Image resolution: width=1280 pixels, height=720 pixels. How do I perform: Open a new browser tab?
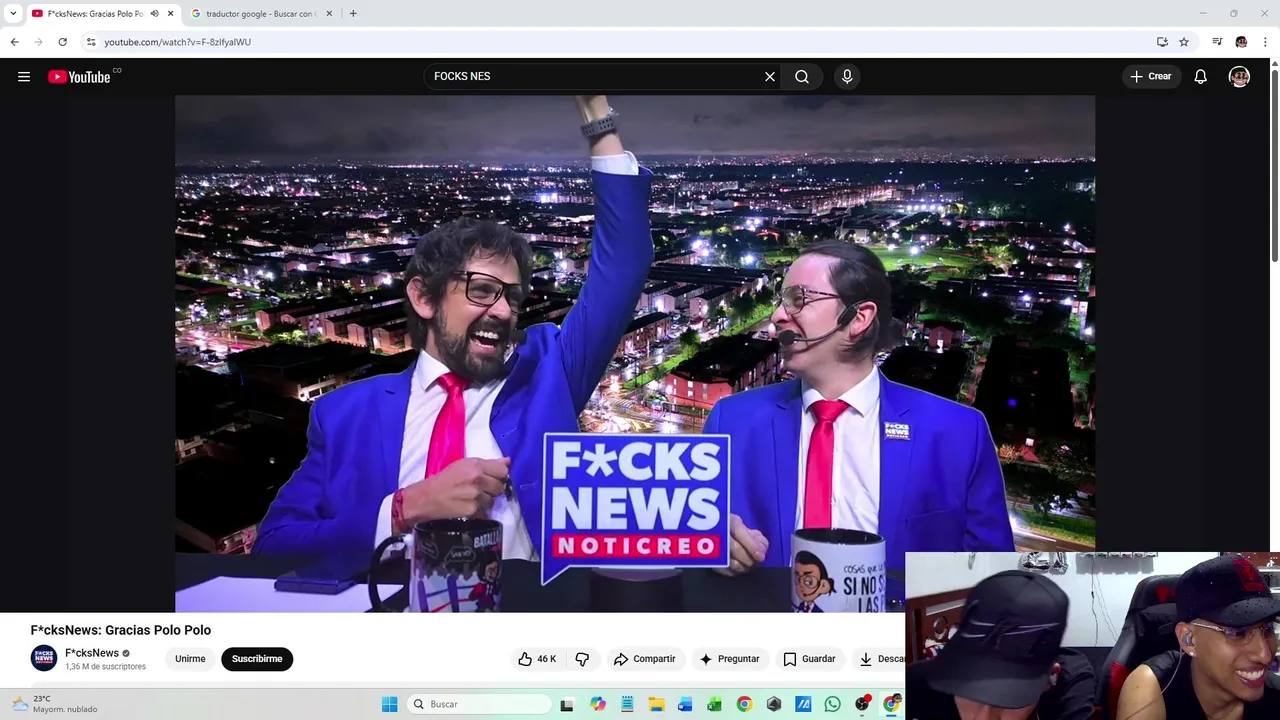pos(353,14)
